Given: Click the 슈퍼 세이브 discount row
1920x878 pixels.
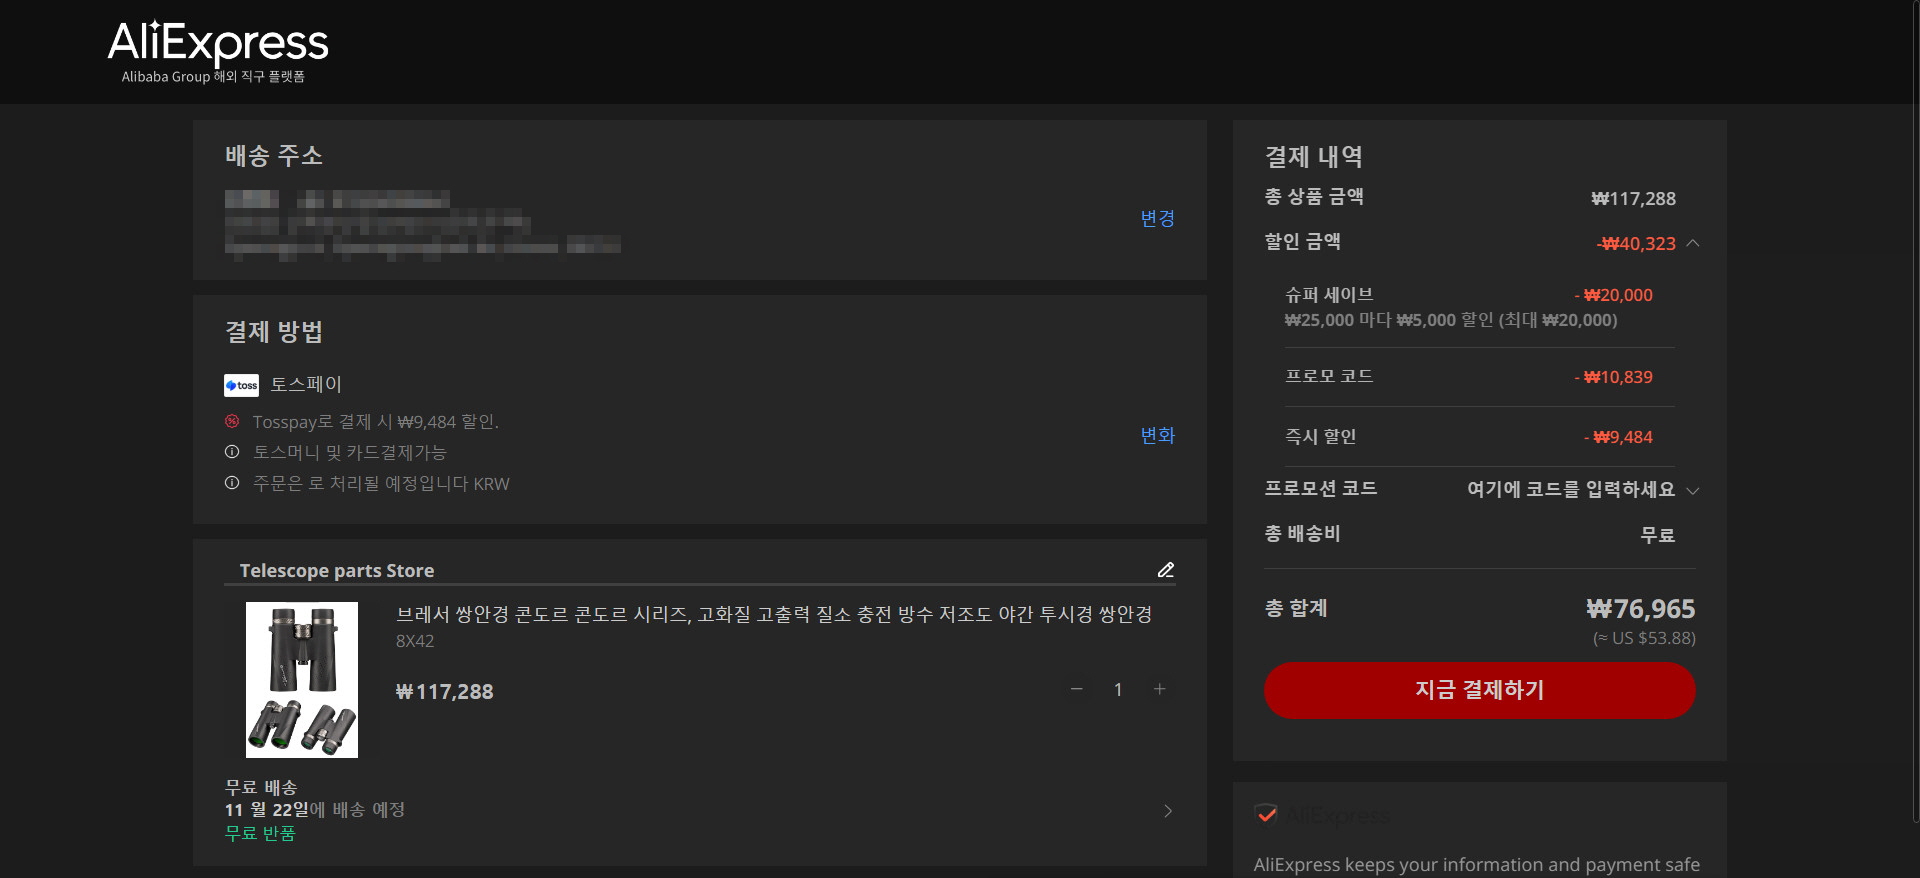Looking at the screenshot, I should click(1479, 307).
